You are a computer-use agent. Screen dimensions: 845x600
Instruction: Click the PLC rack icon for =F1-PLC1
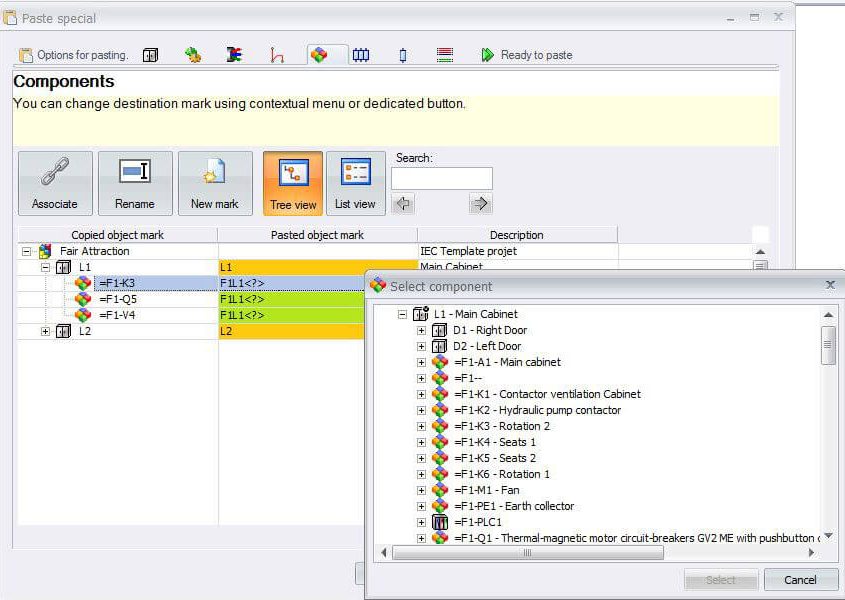point(440,522)
